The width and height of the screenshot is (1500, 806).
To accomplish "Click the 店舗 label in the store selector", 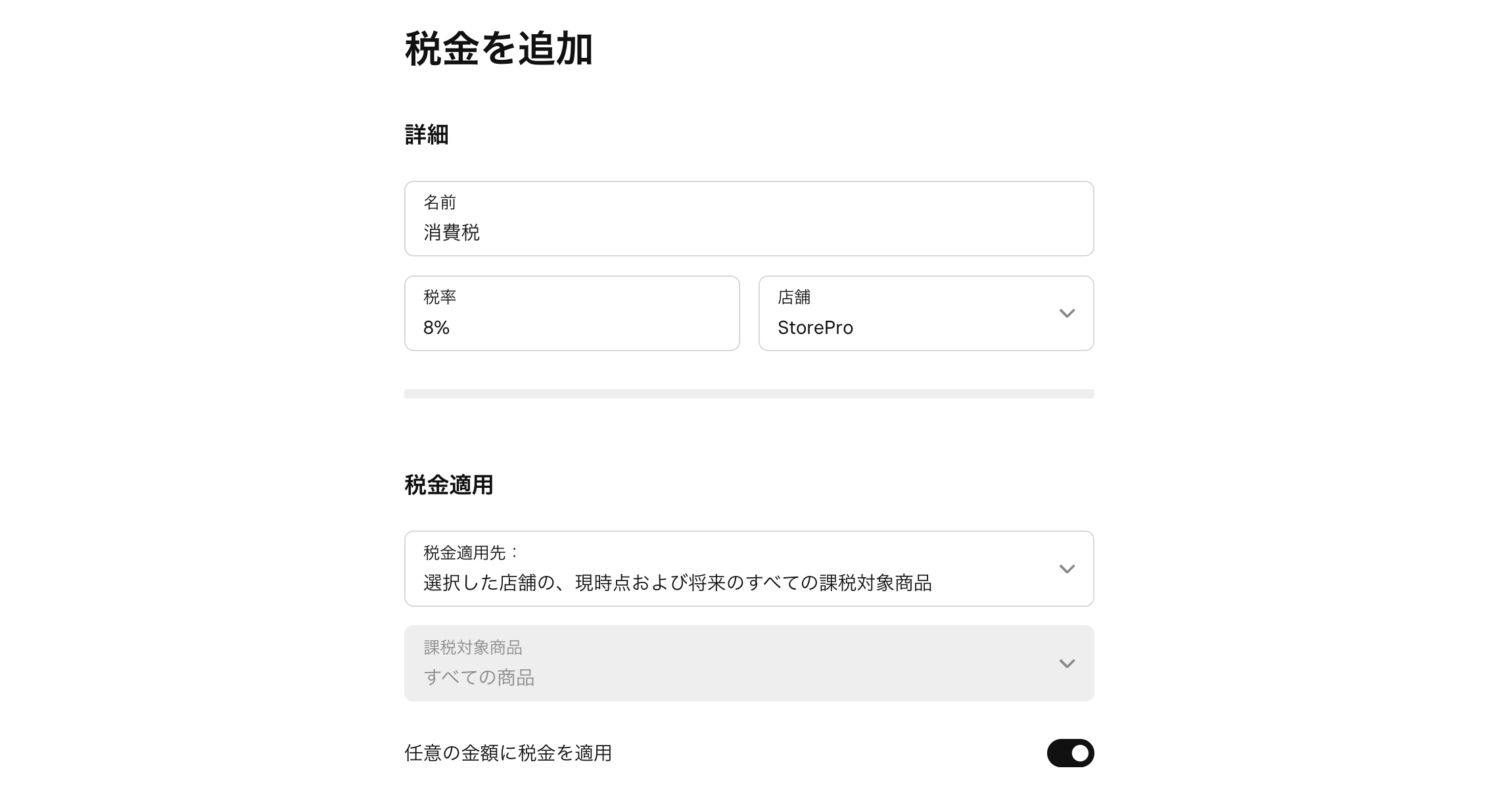I will (x=794, y=297).
